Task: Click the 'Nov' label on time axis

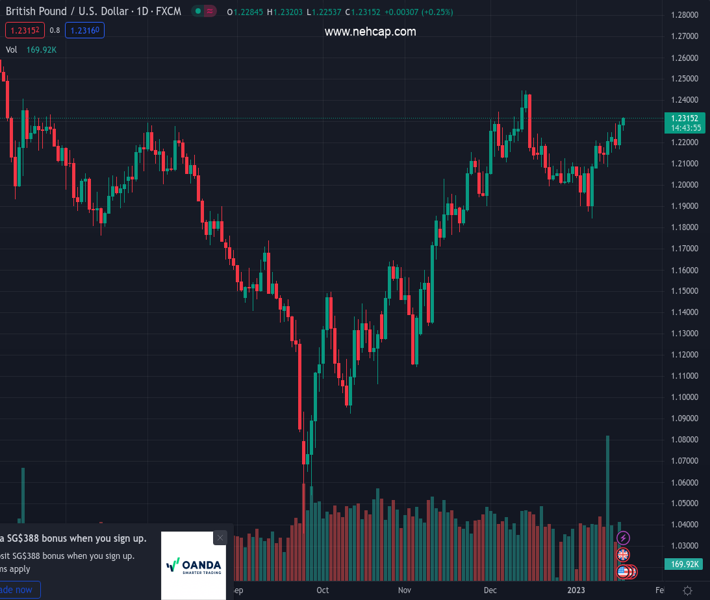Action: click(x=405, y=590)
